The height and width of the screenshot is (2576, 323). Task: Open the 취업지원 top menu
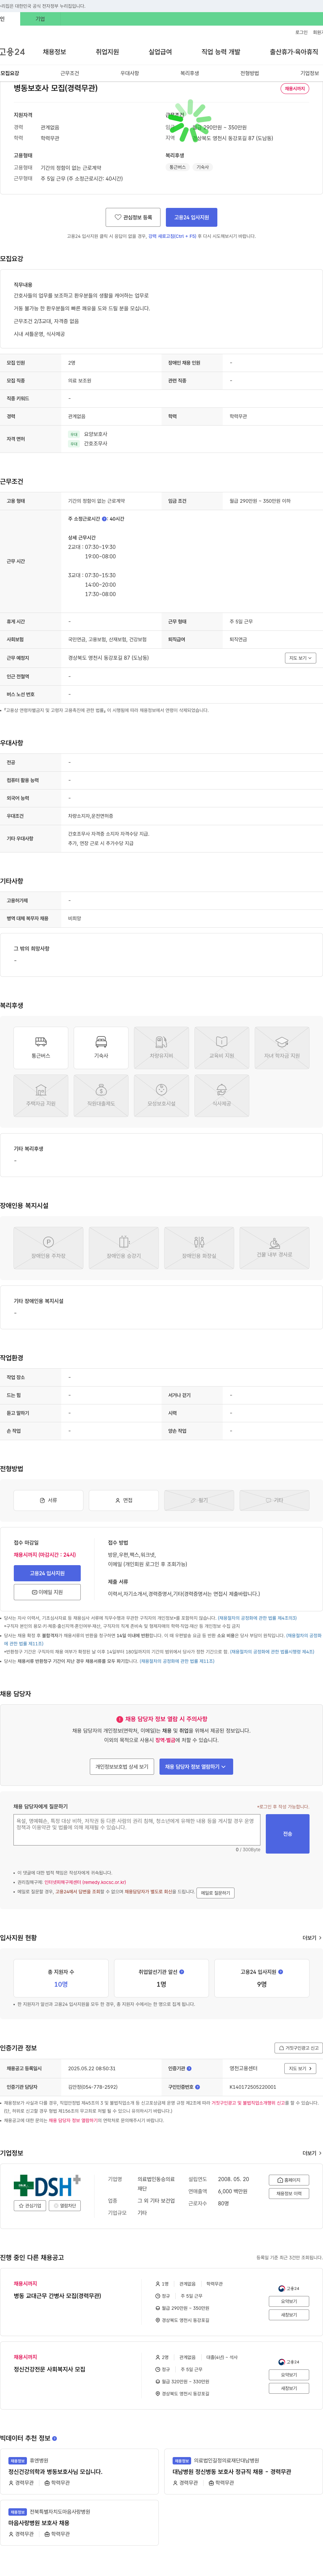point(107,52)
